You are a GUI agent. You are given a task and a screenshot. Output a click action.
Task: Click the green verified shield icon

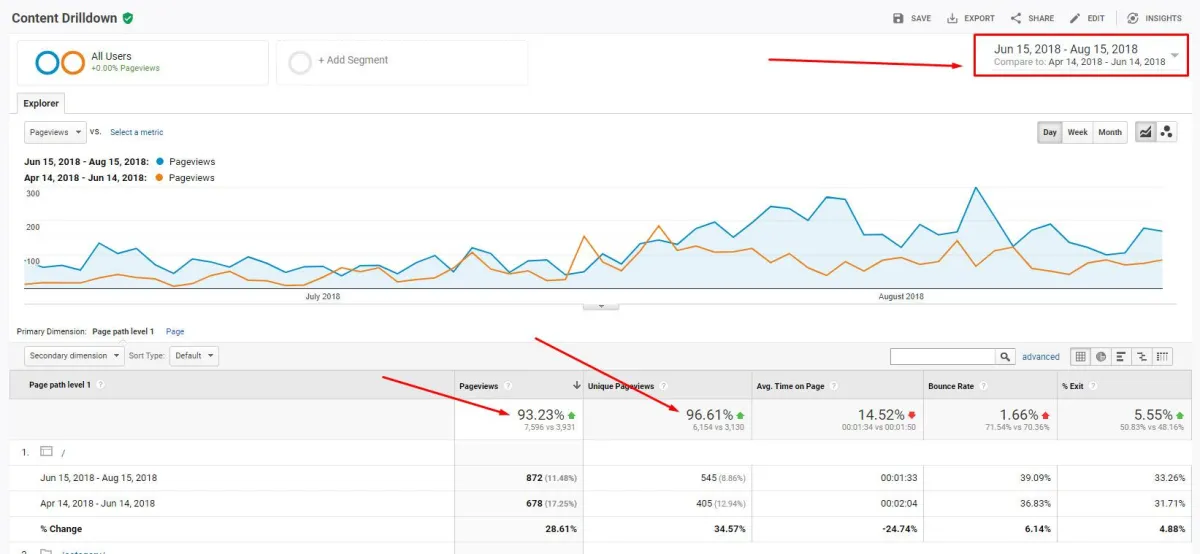pos(128,18)
